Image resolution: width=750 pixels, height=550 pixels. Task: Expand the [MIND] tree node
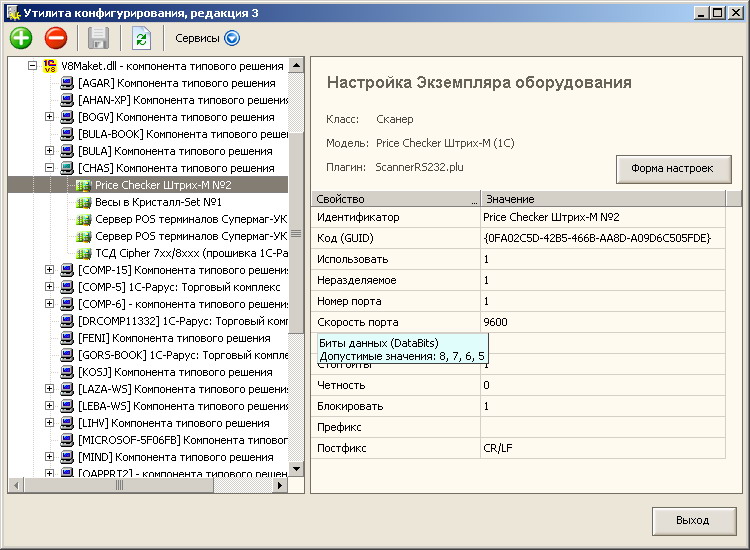[x=49, y=457]
